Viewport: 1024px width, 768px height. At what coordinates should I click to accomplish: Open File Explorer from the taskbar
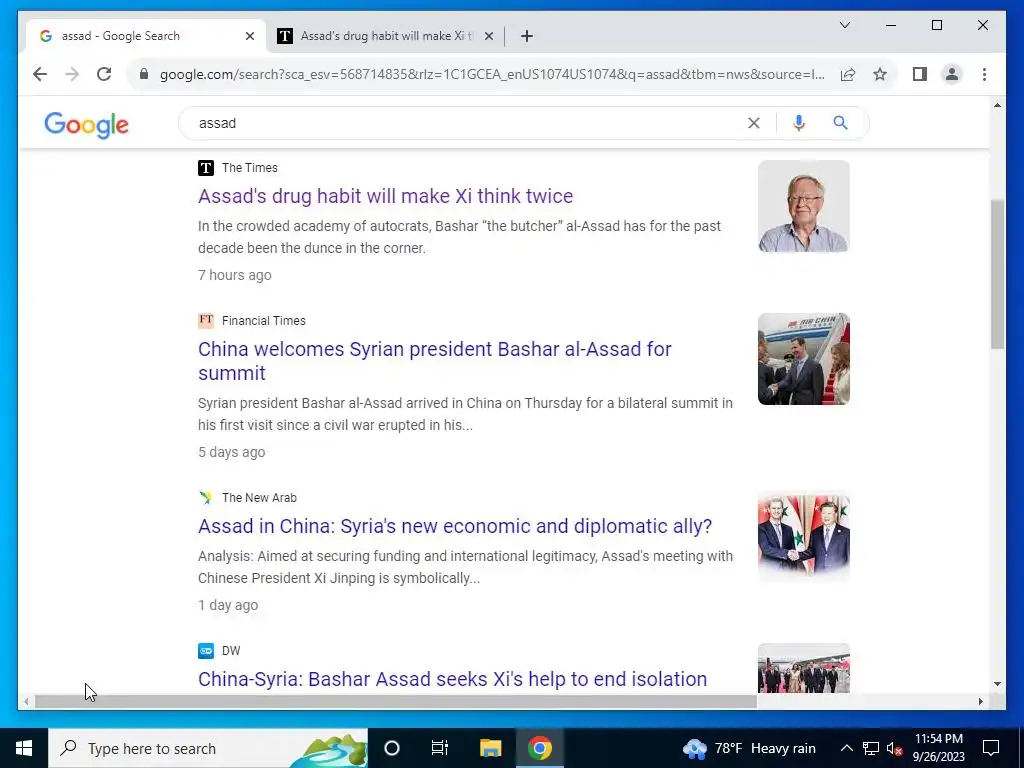point(490,748)
